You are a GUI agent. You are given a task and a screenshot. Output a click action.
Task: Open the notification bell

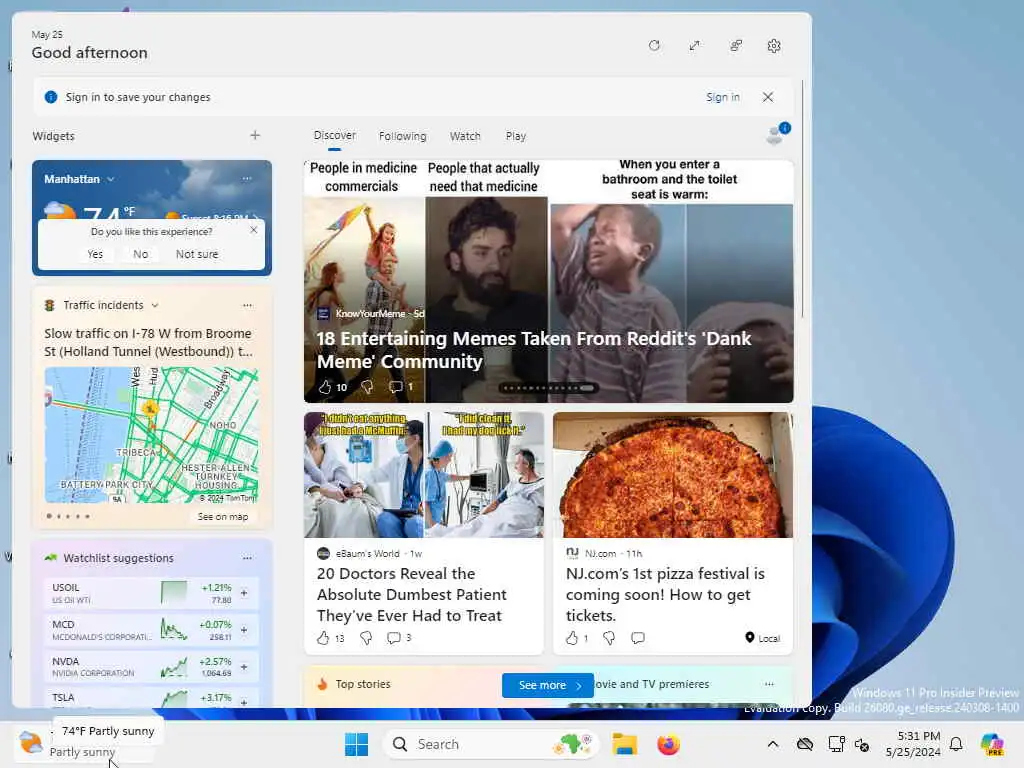coord(956,744)
